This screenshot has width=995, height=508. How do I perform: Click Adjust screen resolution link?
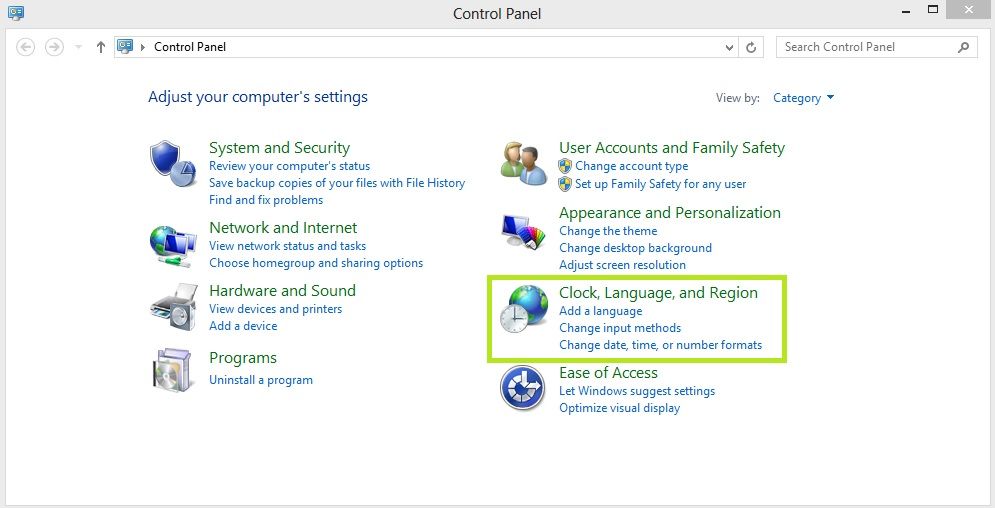pos(623,265)
